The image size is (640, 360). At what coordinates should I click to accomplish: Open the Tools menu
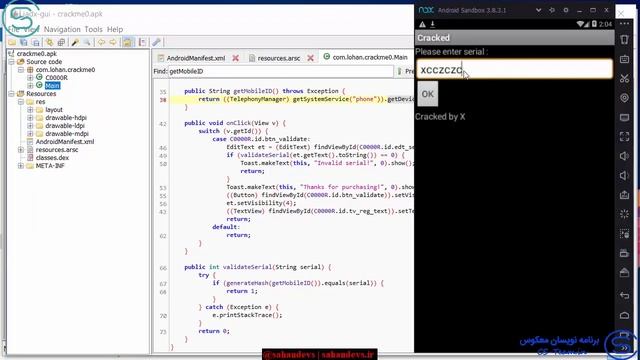pyautogui.click(x=93, y=29)
